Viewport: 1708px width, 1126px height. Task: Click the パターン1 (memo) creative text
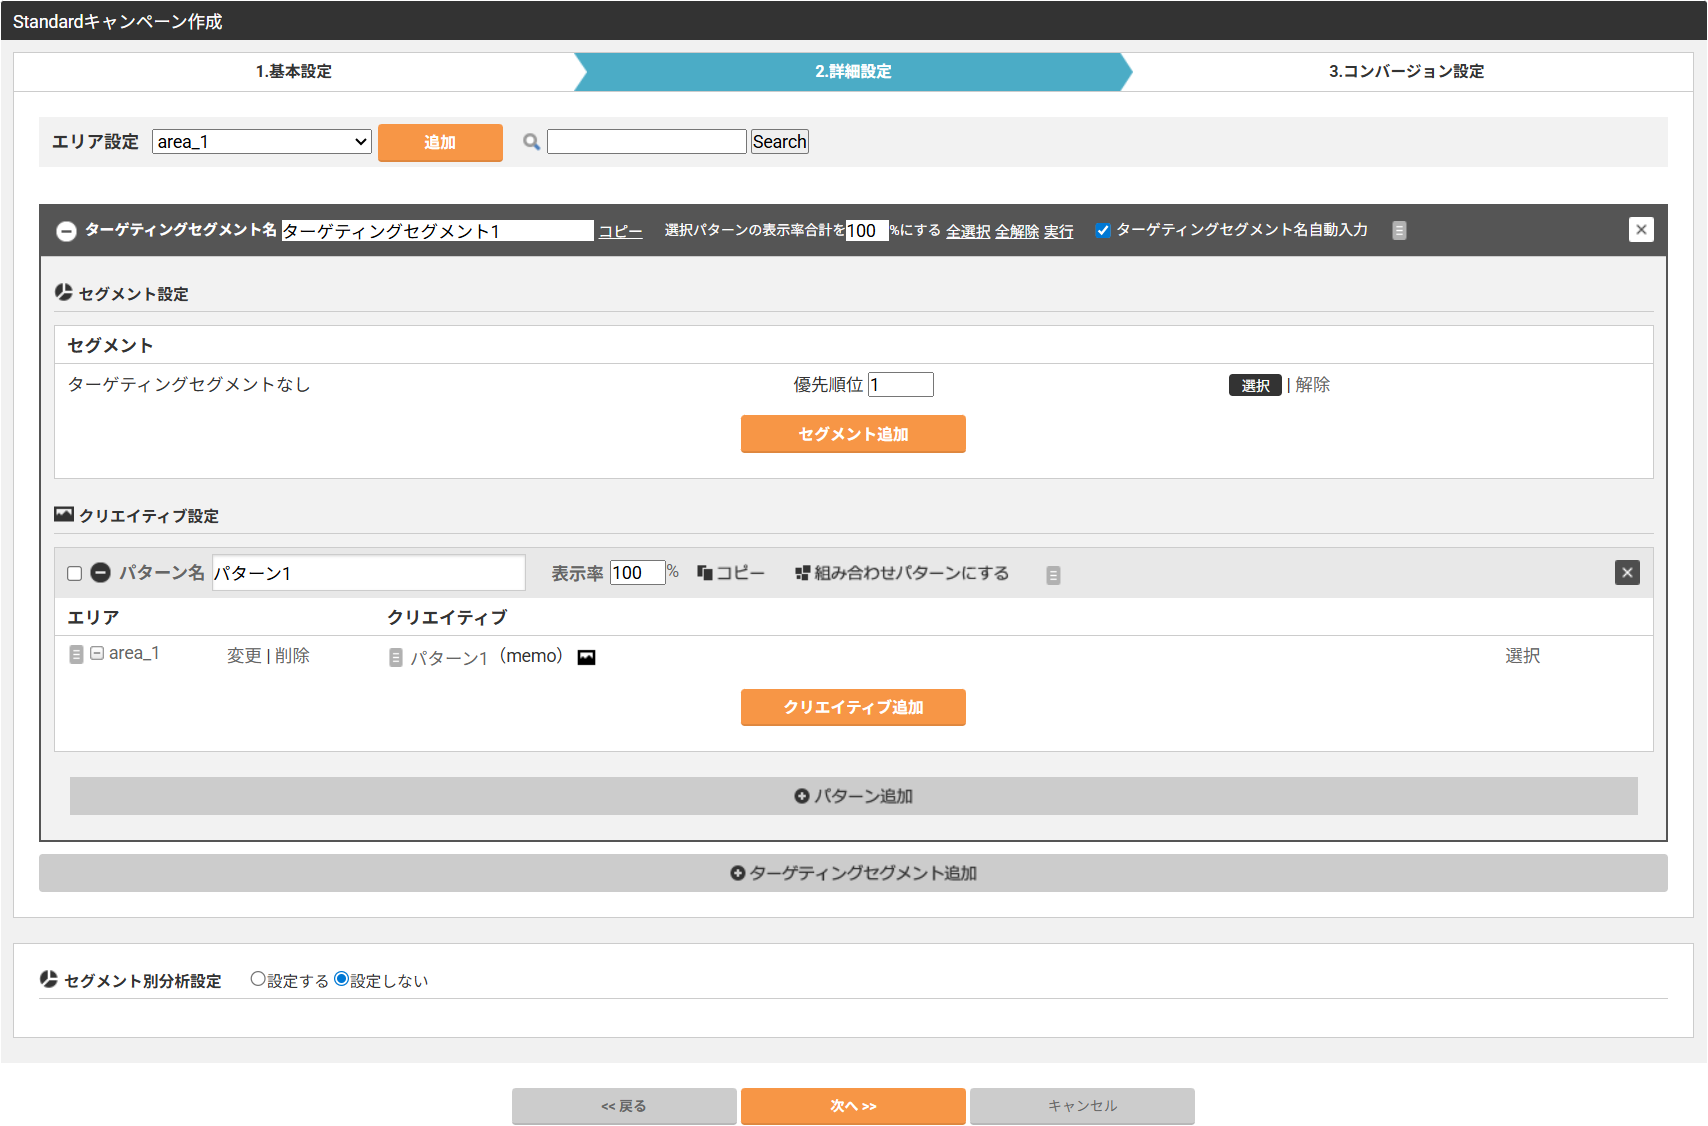(487, 657)
